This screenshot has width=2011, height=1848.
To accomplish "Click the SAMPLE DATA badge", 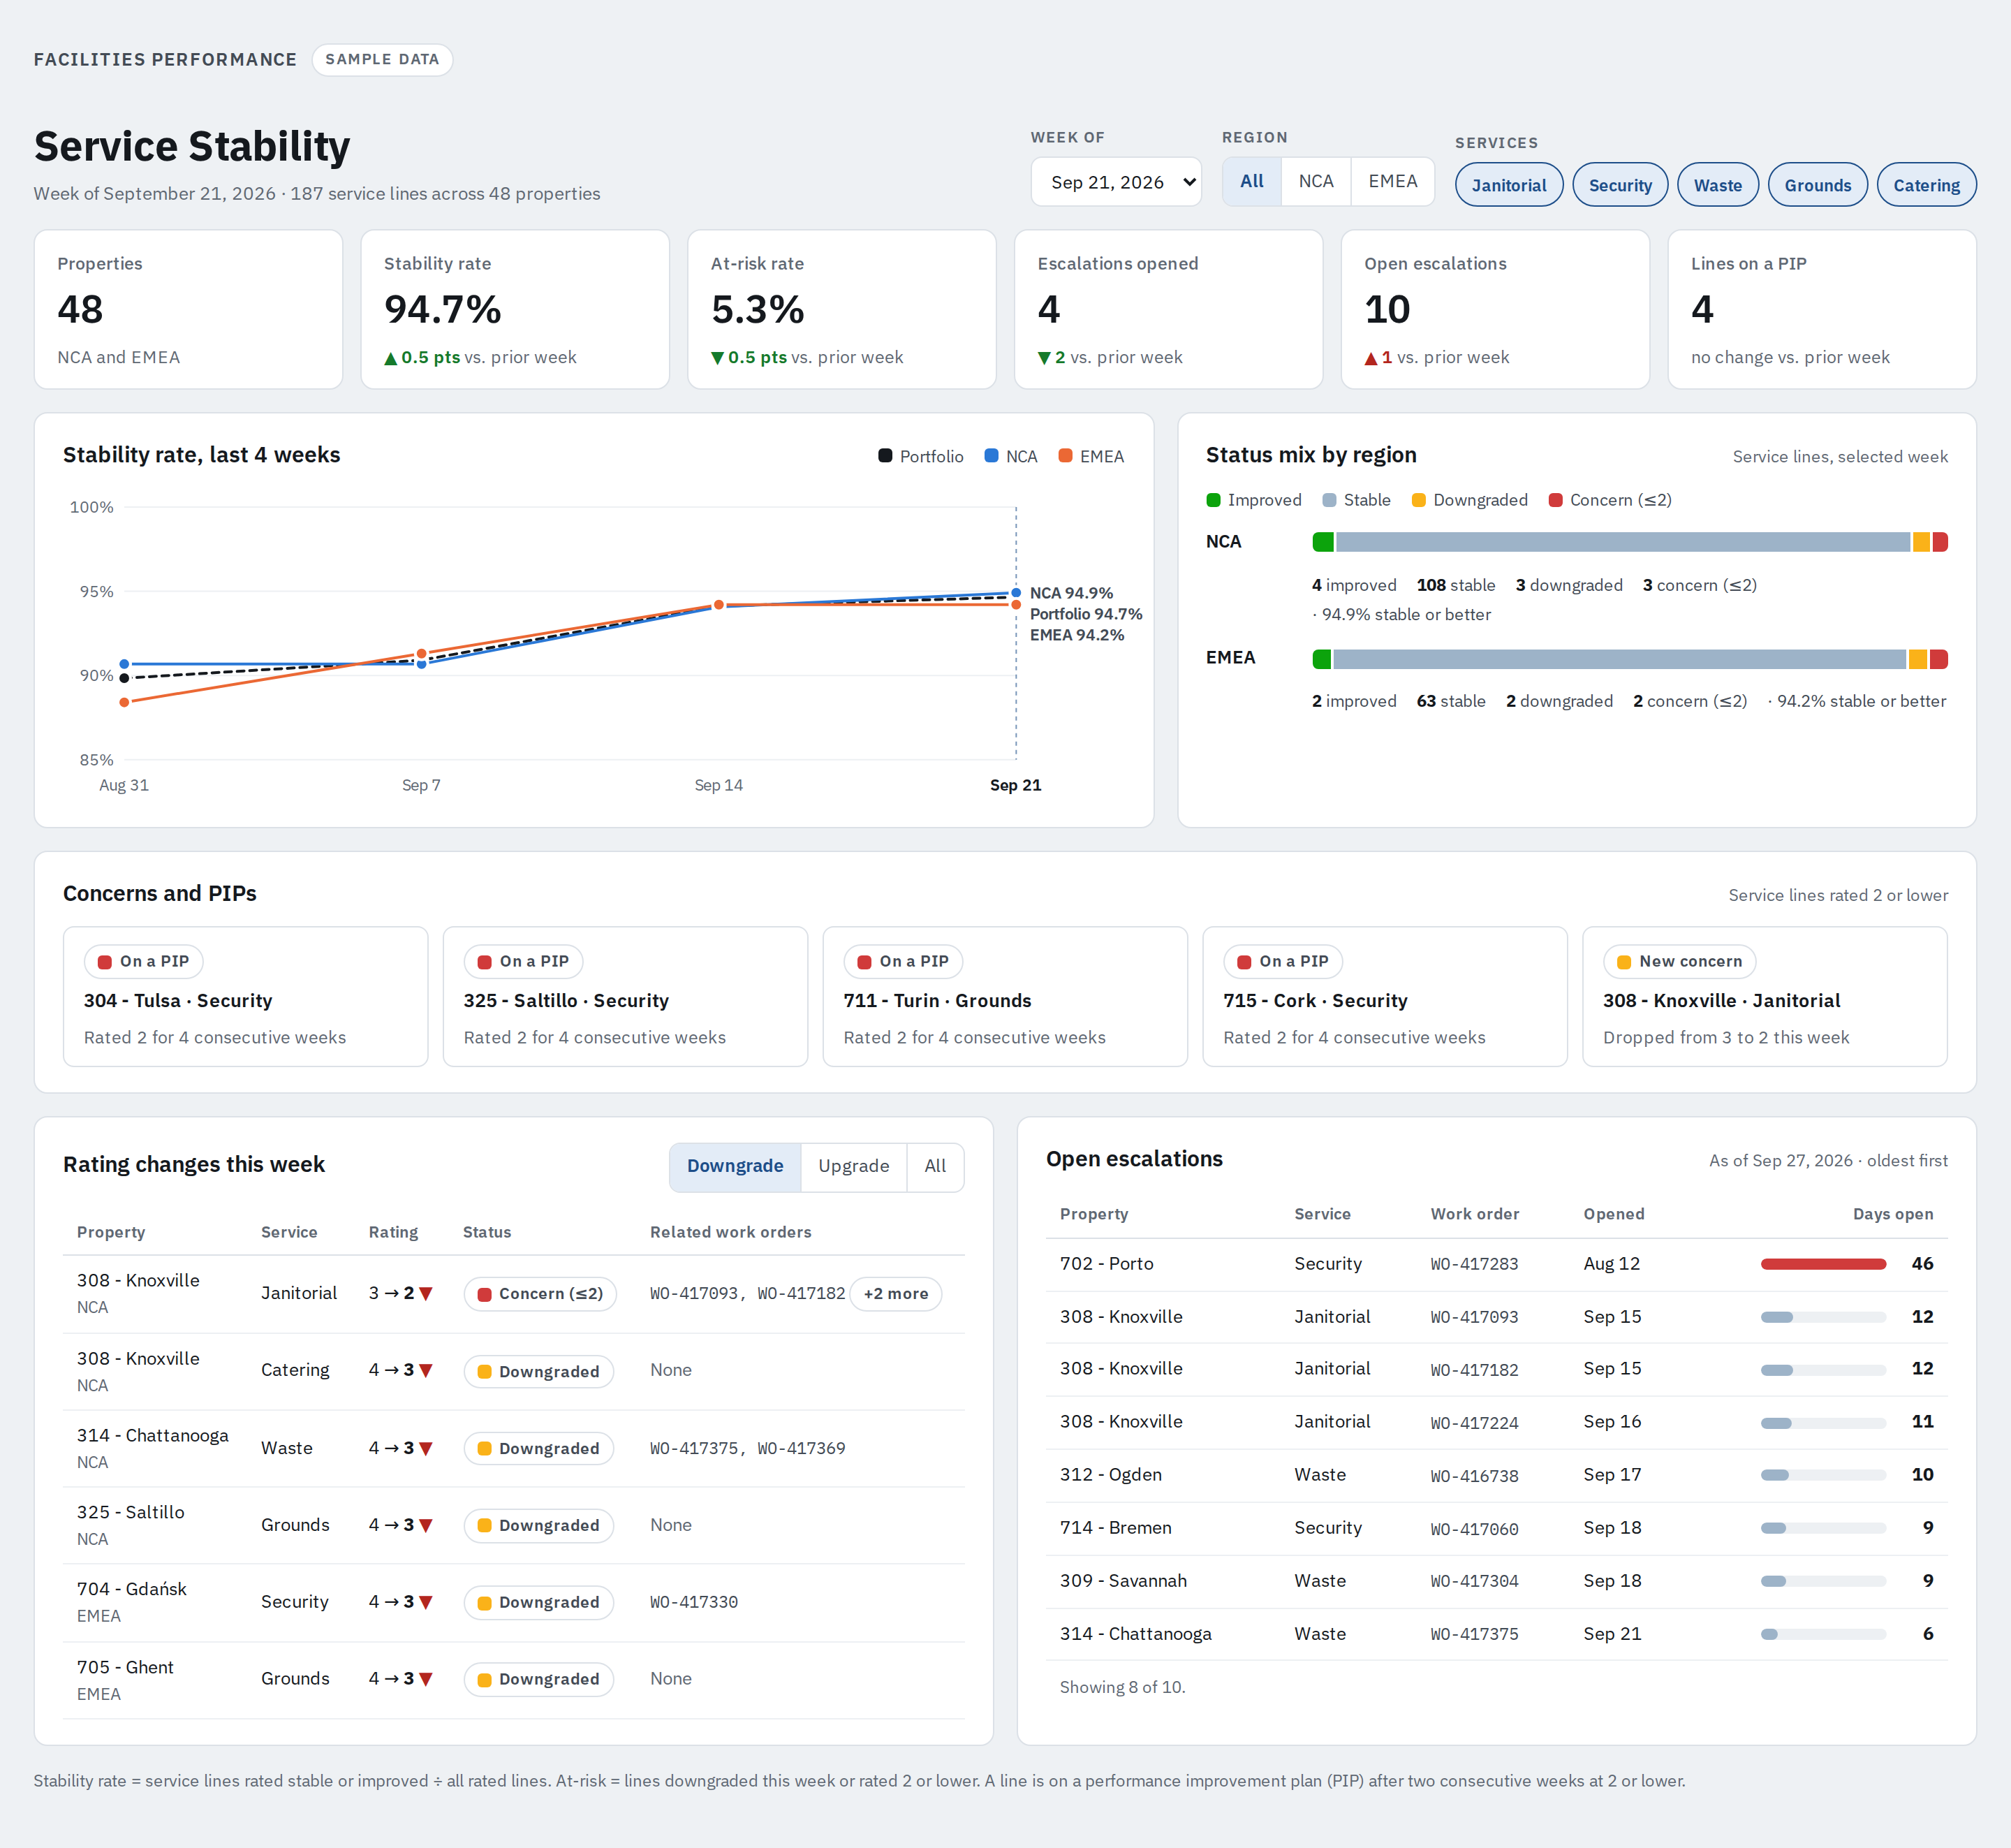I will pyautogui.click(x=382, y=60).
